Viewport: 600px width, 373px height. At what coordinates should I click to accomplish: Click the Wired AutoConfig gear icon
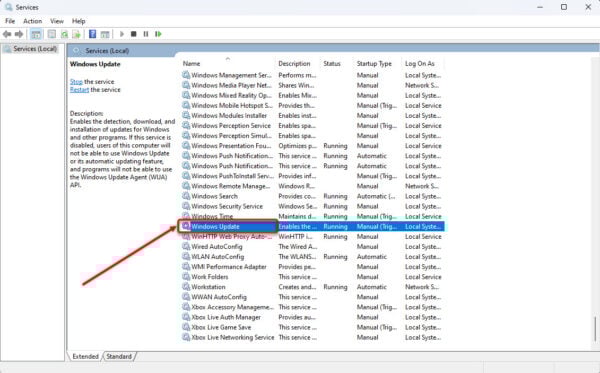pyautogui.click(x=186, y=246)
